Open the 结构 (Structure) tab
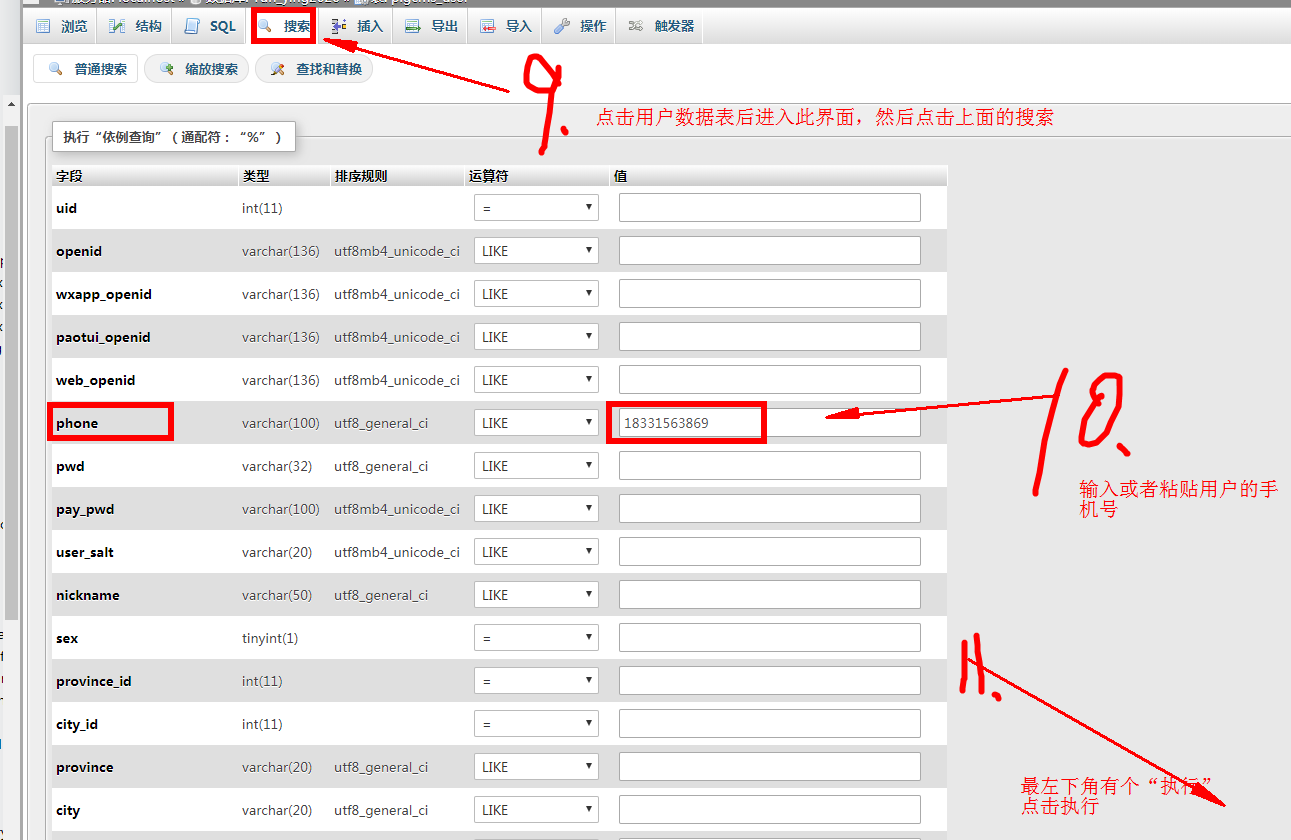The width and height of the screenshot is (1291, 840). (x=135, y=26)
